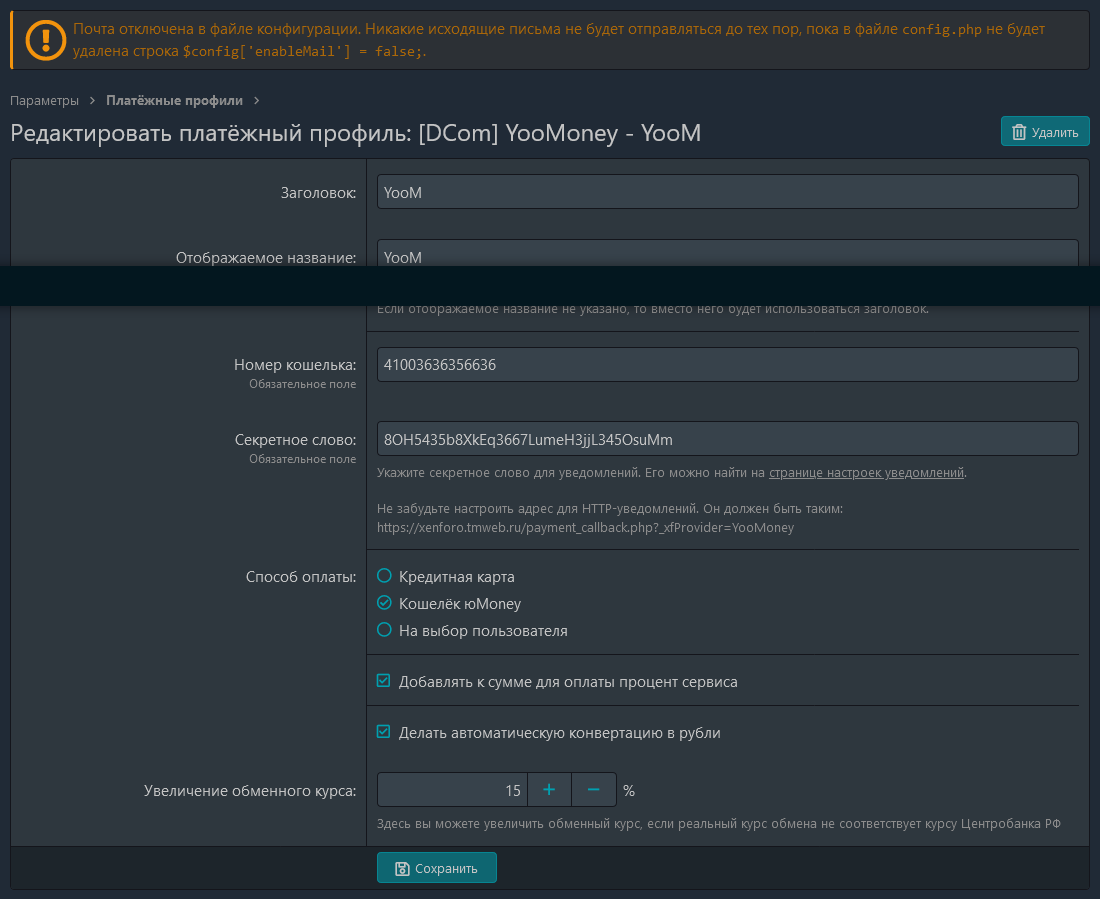Viewport: 1100px width, 899px height.
Task: Toggle Добавлять к сумме процент сервиса checkbox
Action: pyautogui.click(x=384, y=681)
